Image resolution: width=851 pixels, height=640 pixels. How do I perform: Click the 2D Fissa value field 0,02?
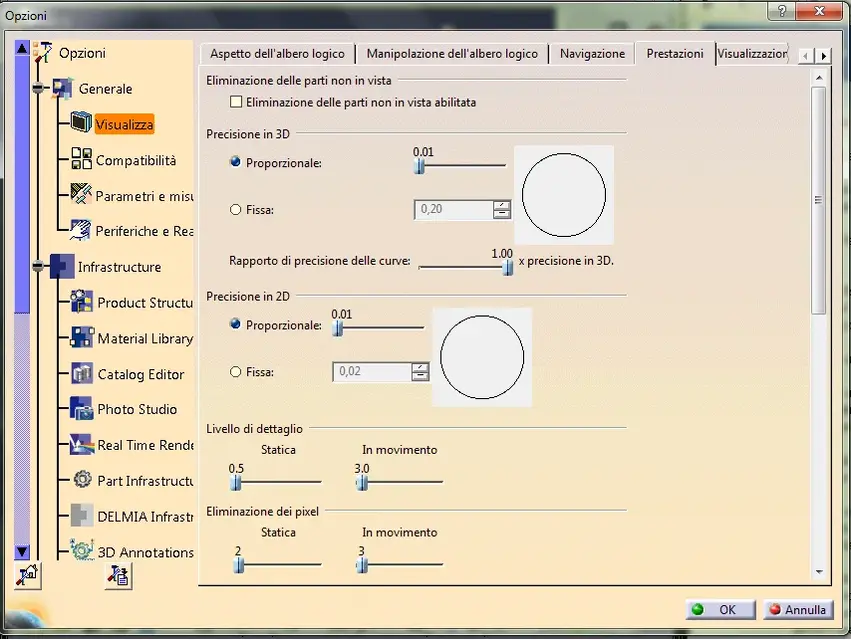click(x=372, y=372)
